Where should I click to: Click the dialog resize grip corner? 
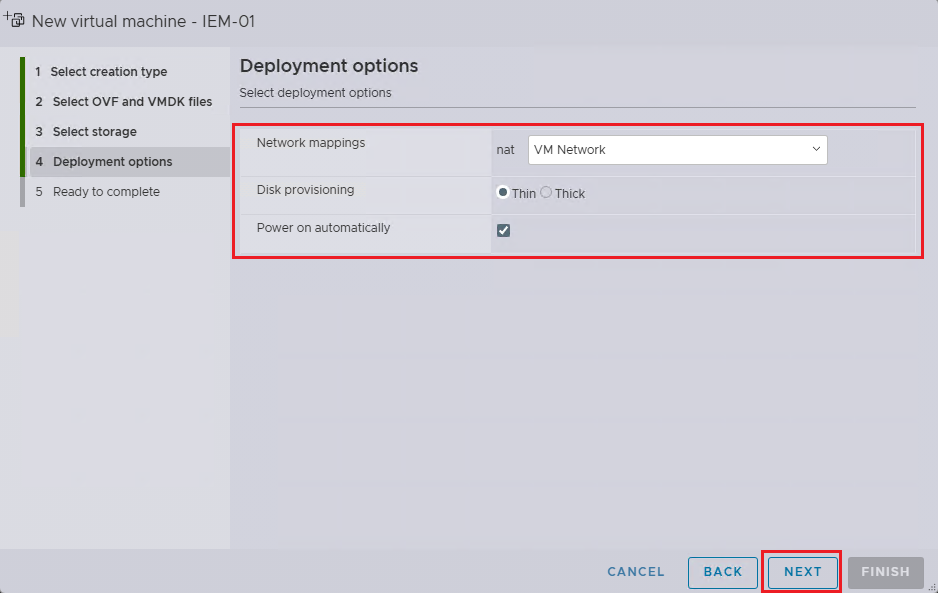tap(932, 587)
